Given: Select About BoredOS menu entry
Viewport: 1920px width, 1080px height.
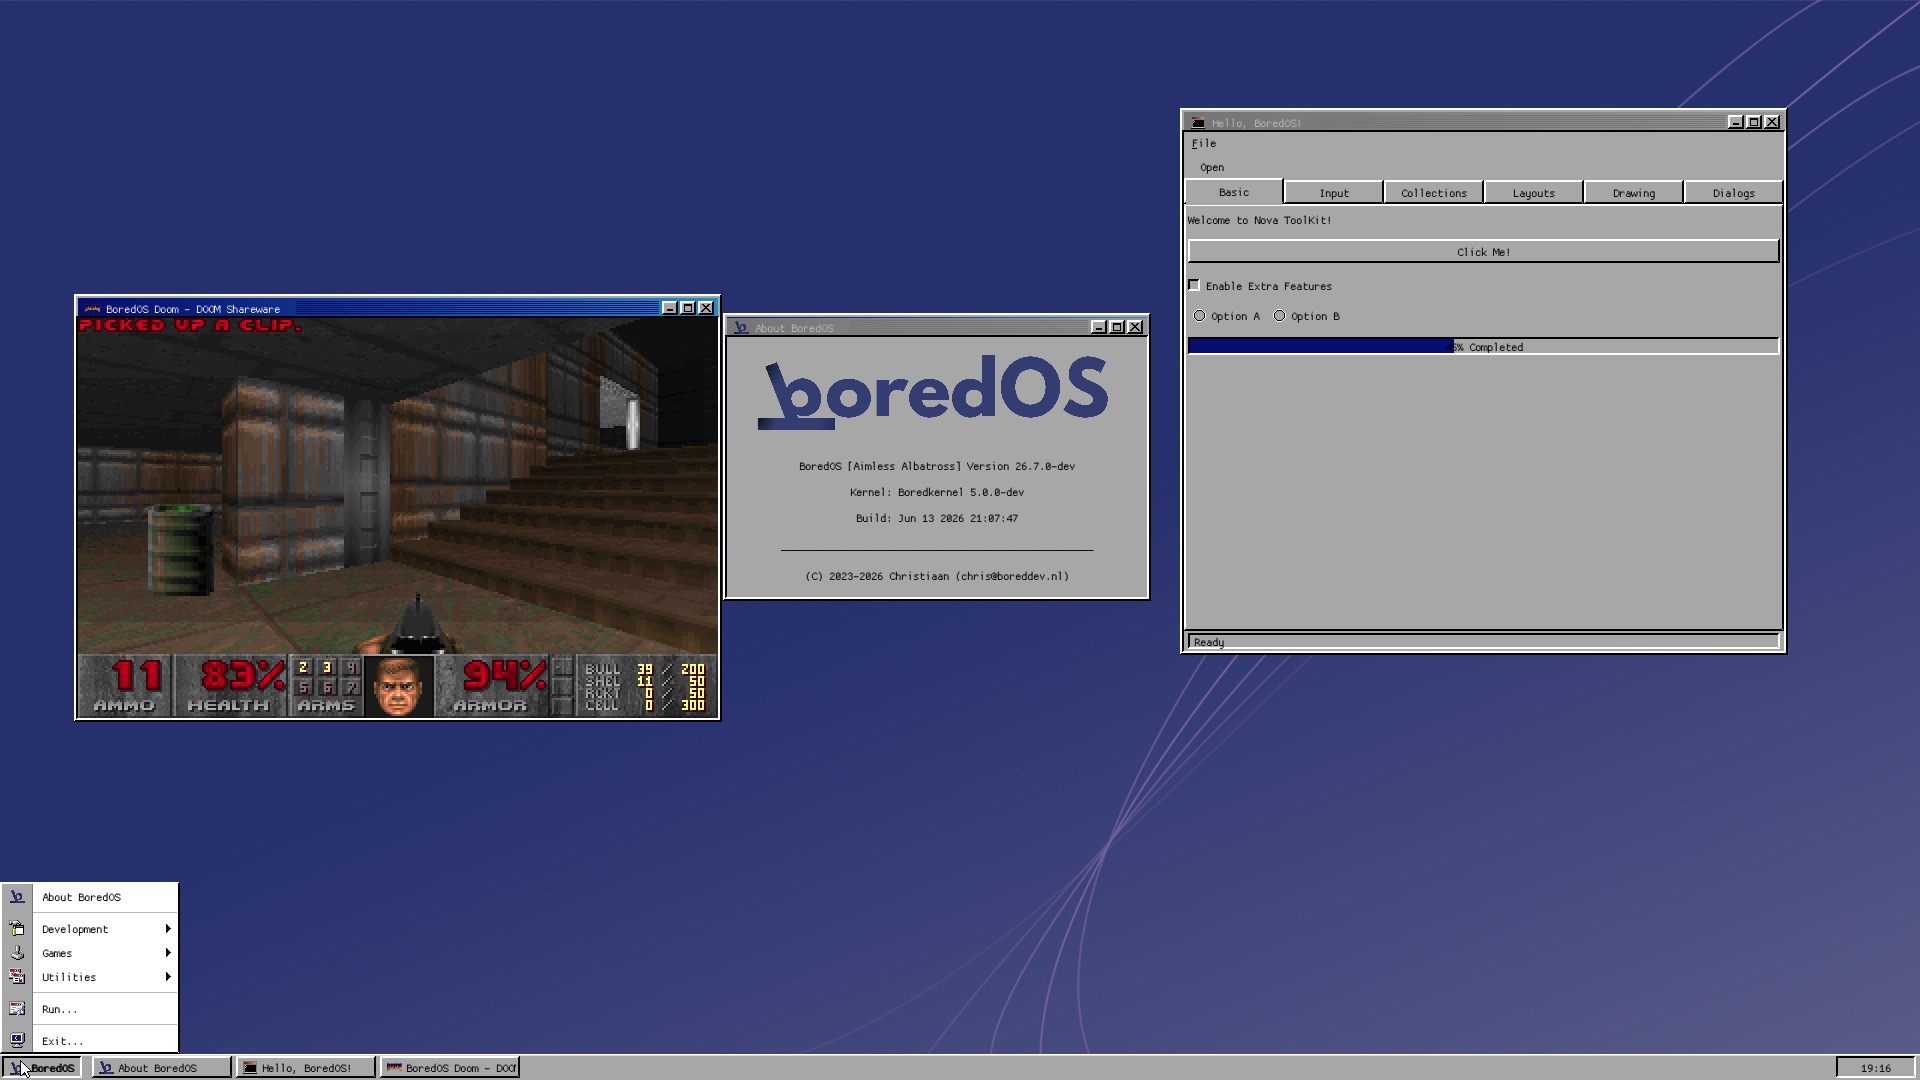Looking at the screenshot, I should tap(90, 897).
